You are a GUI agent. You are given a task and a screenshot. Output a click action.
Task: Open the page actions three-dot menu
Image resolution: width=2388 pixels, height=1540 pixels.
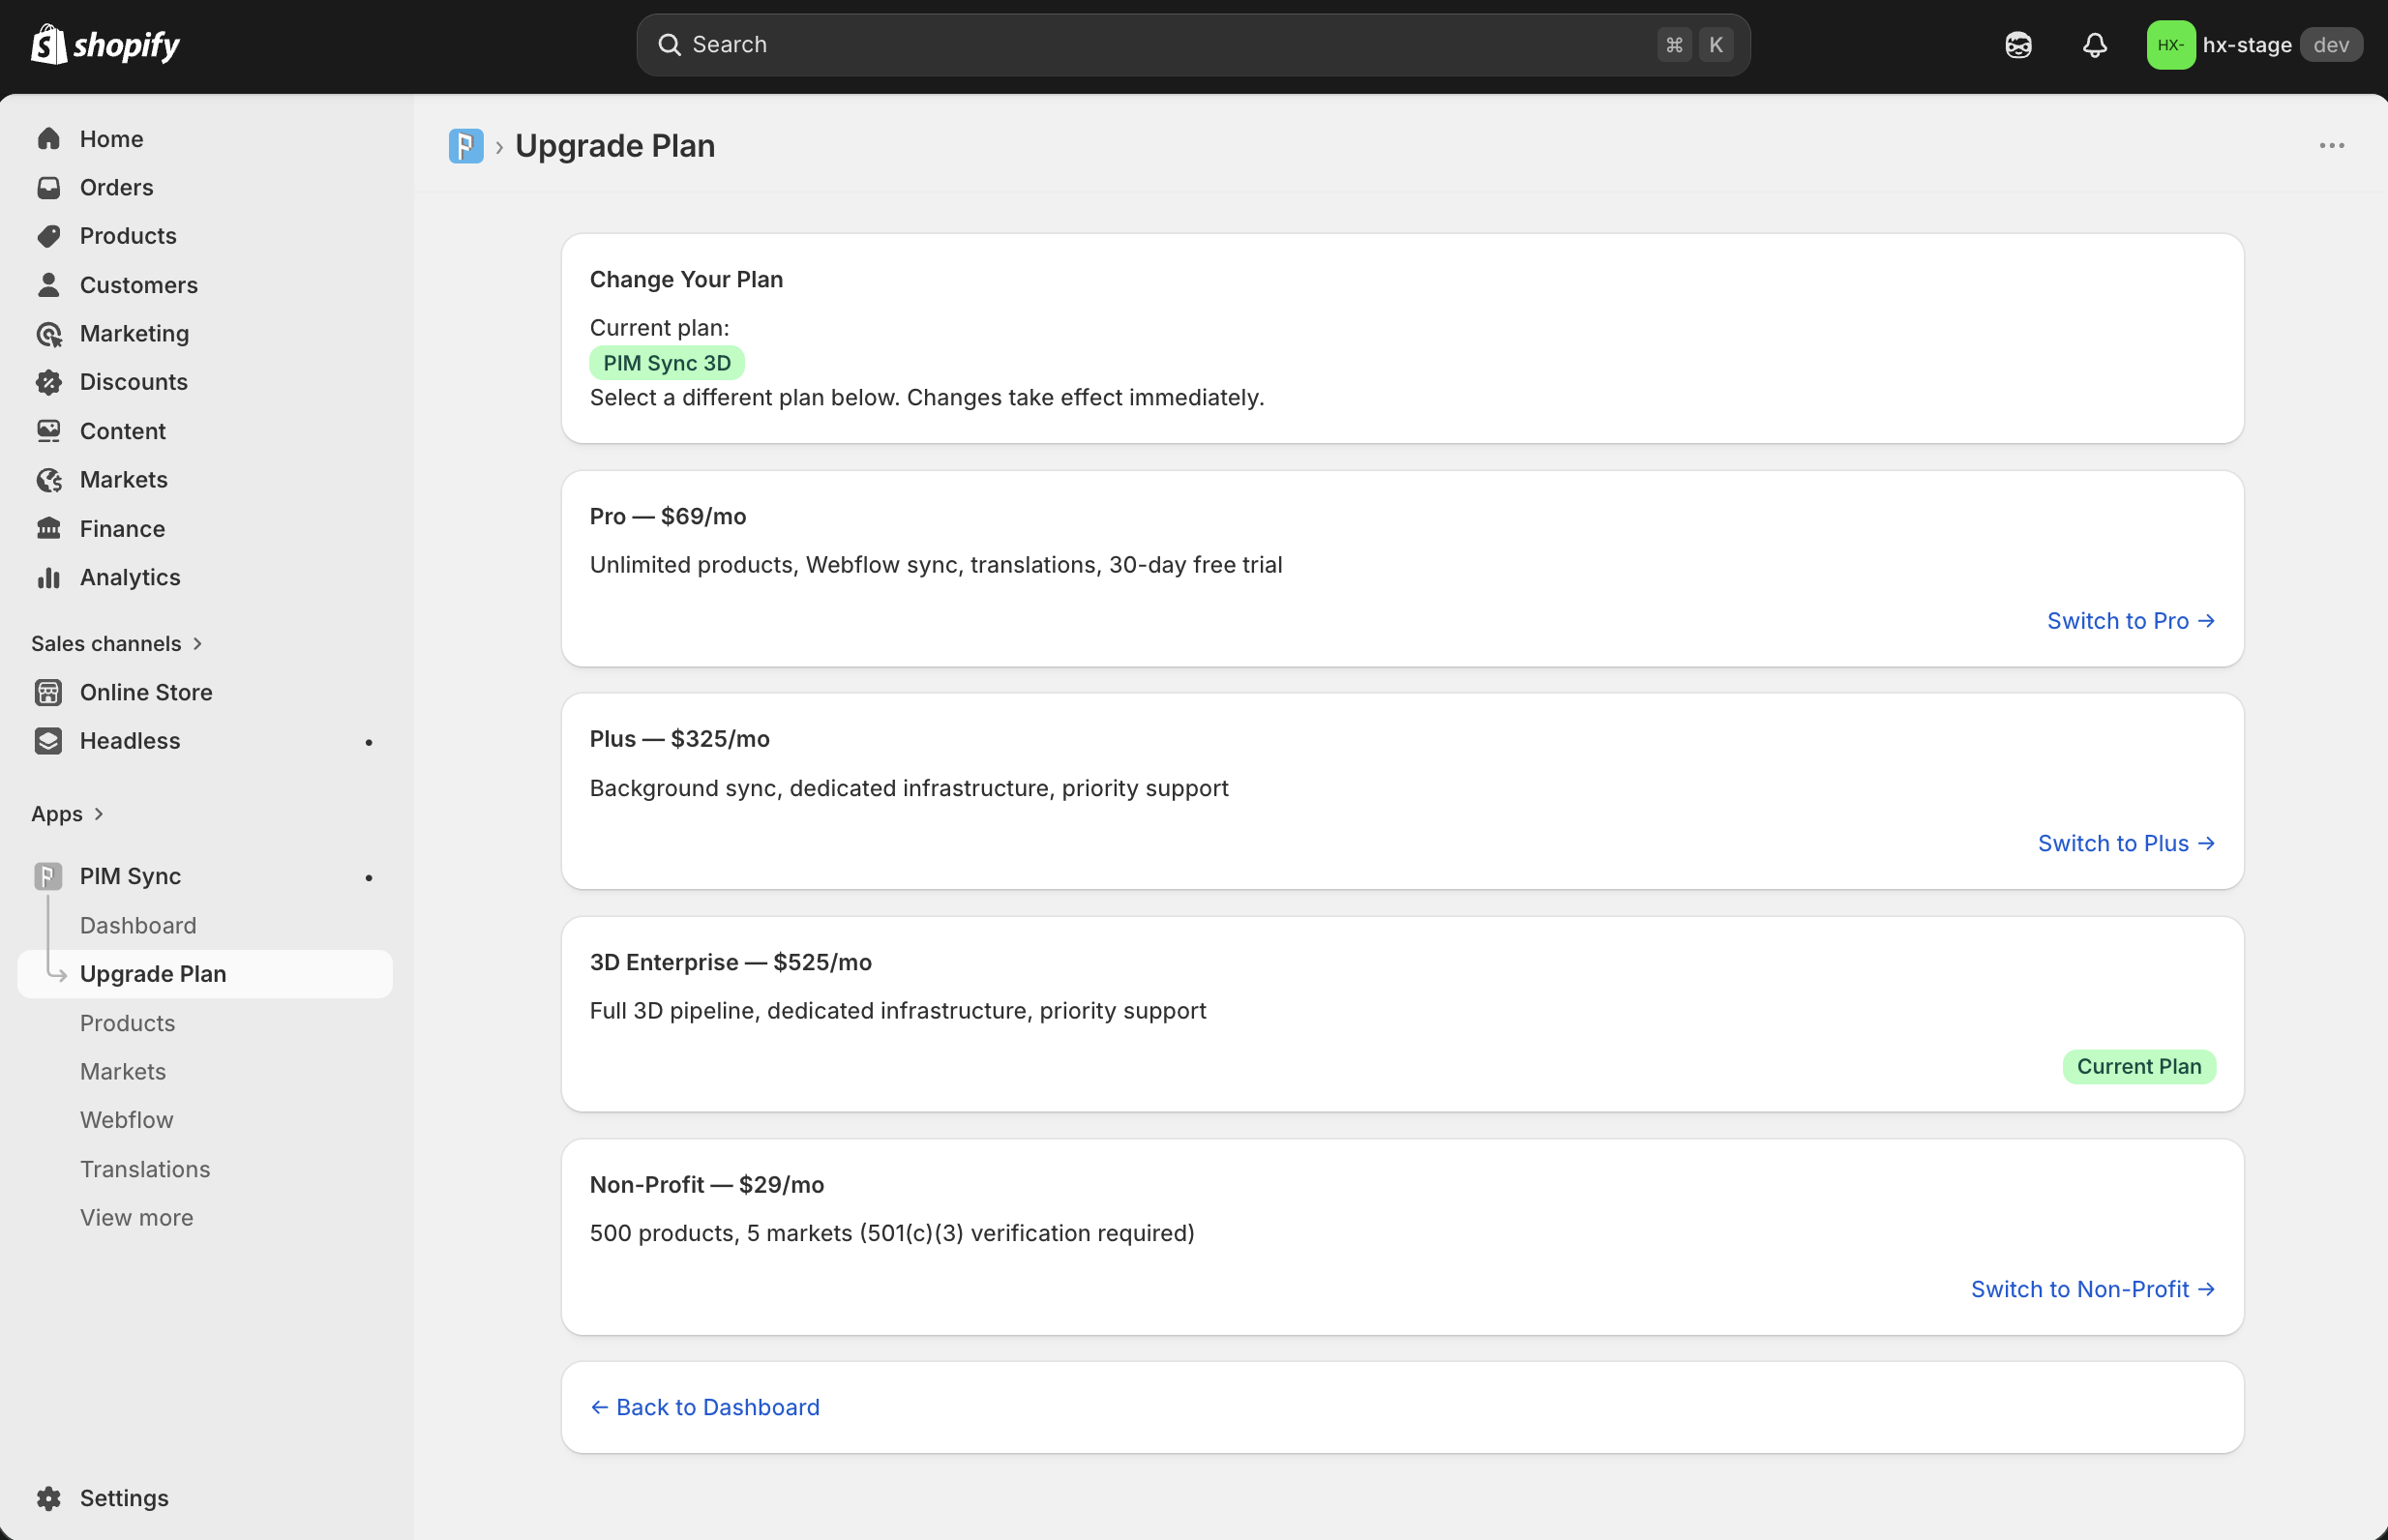click(2331, 146)
